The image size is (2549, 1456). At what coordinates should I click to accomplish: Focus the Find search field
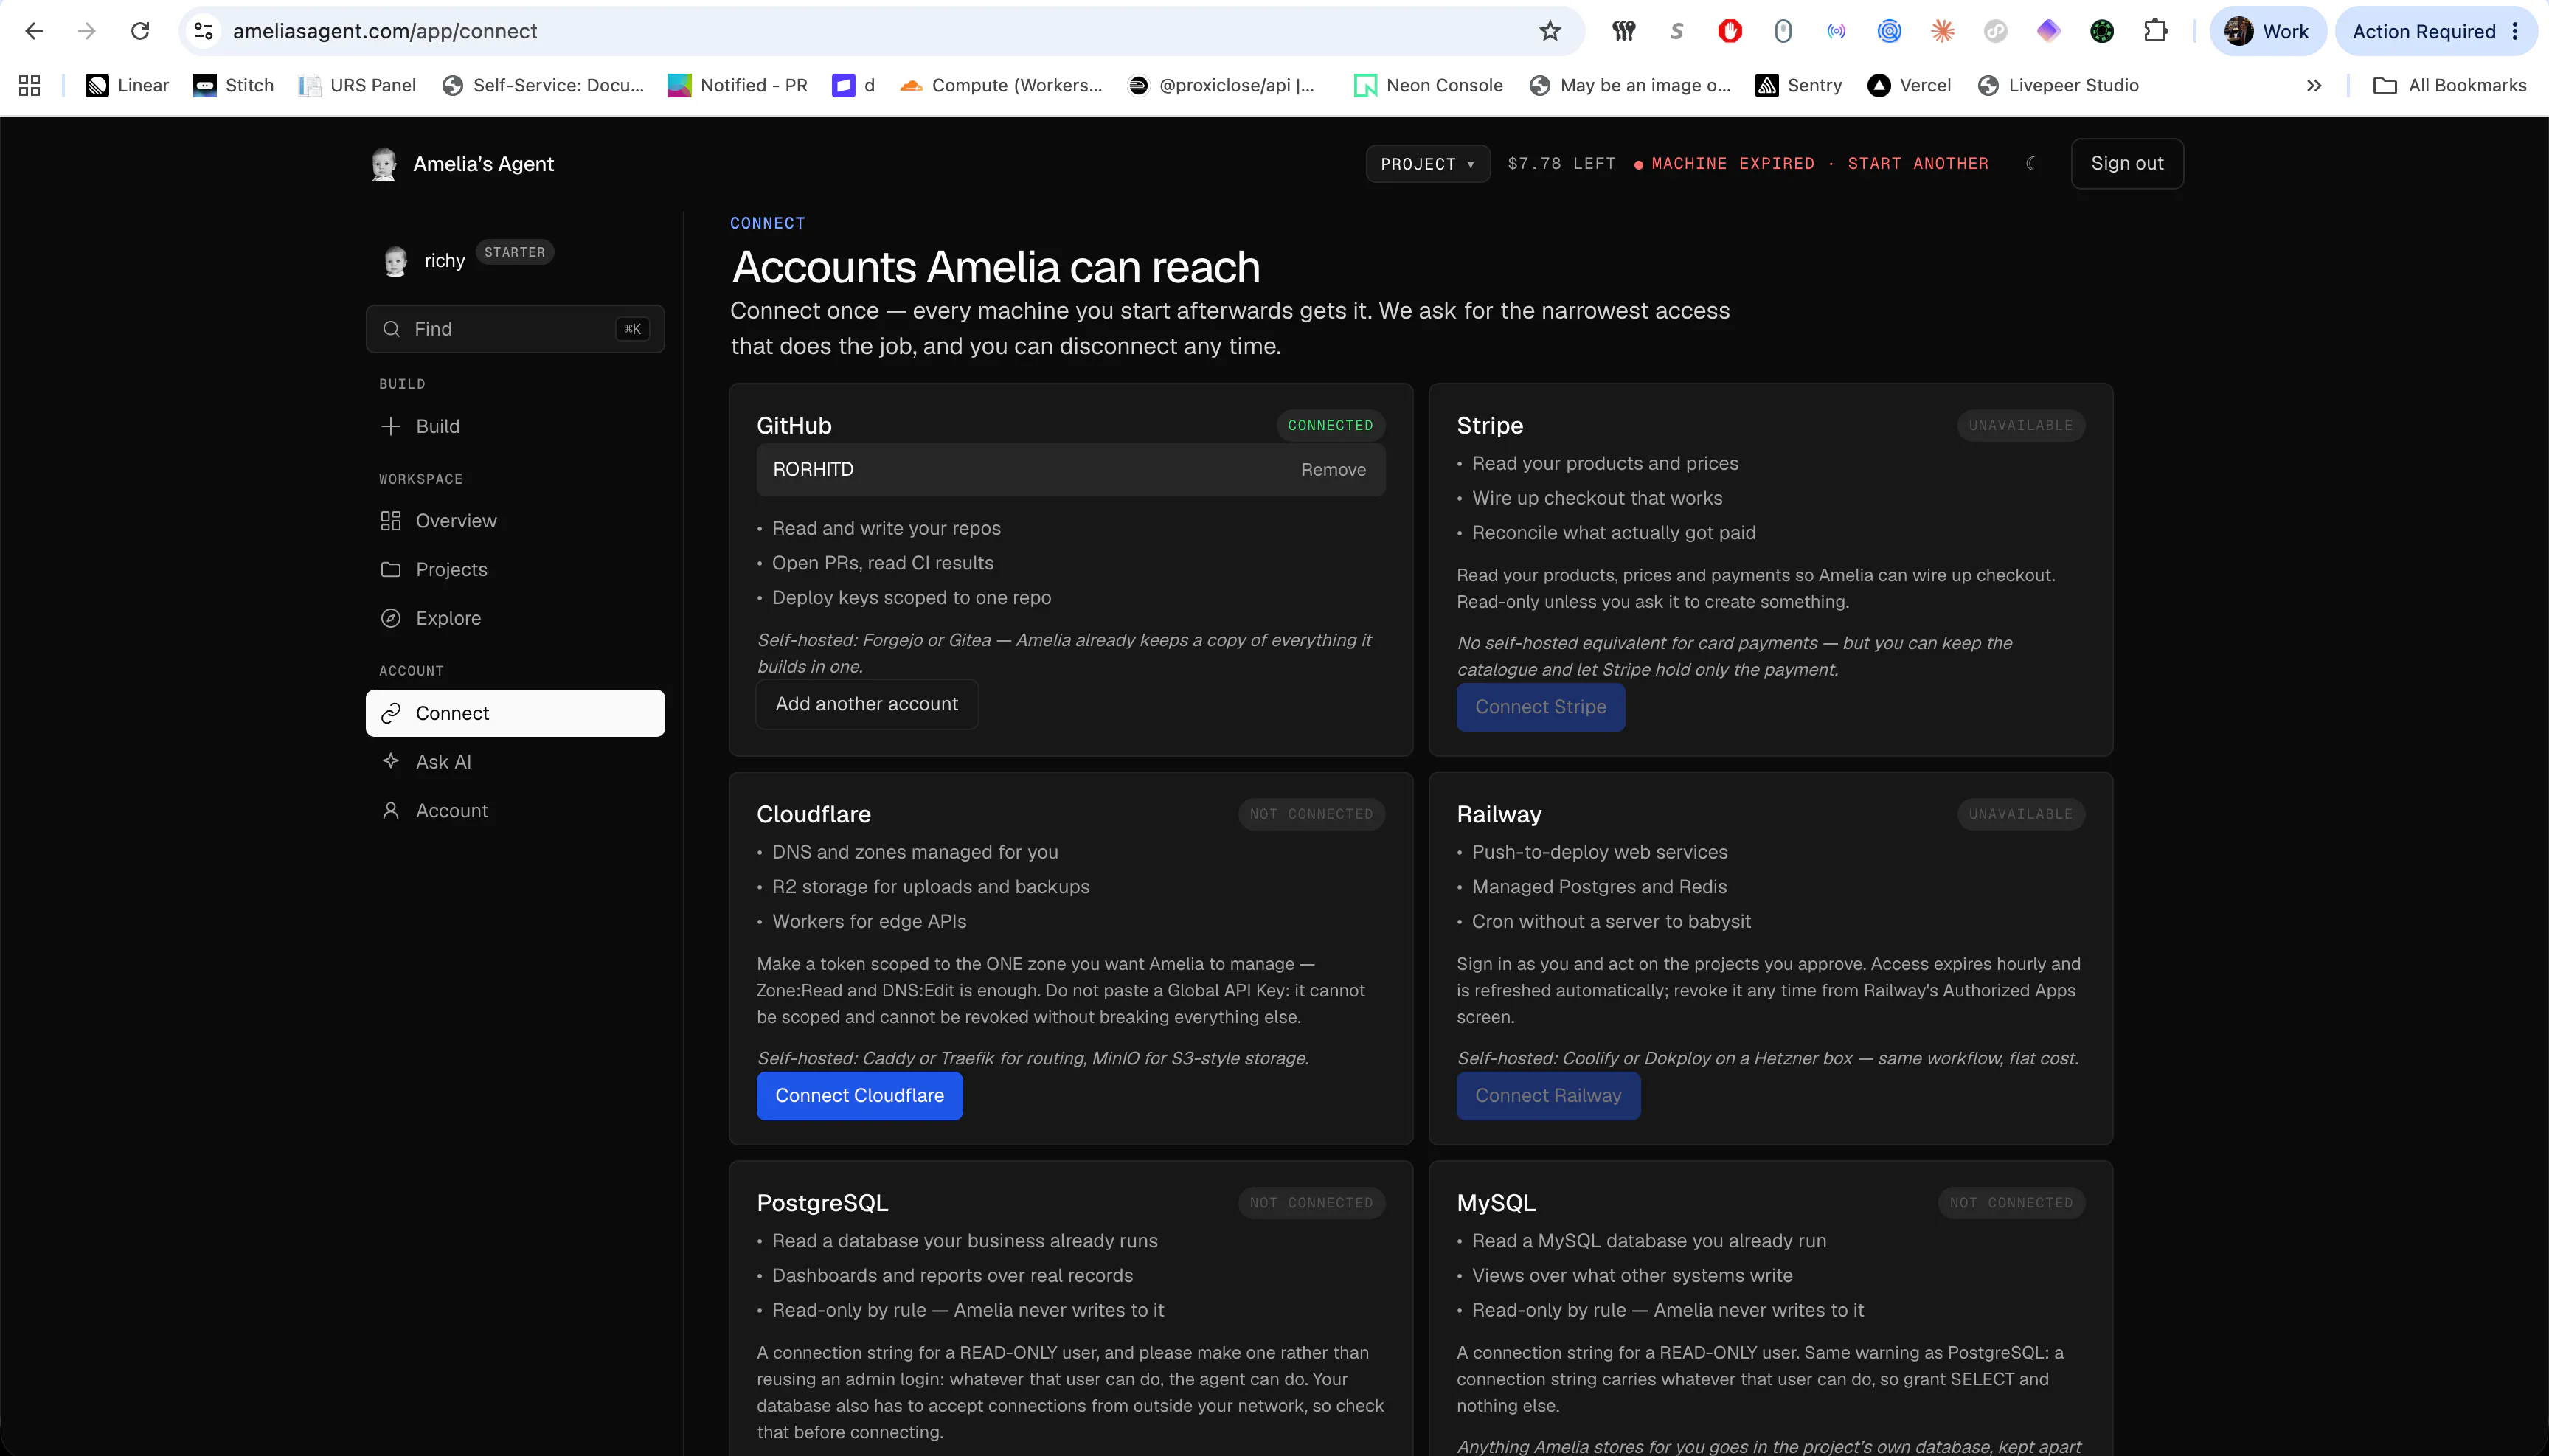pos(515,329)
